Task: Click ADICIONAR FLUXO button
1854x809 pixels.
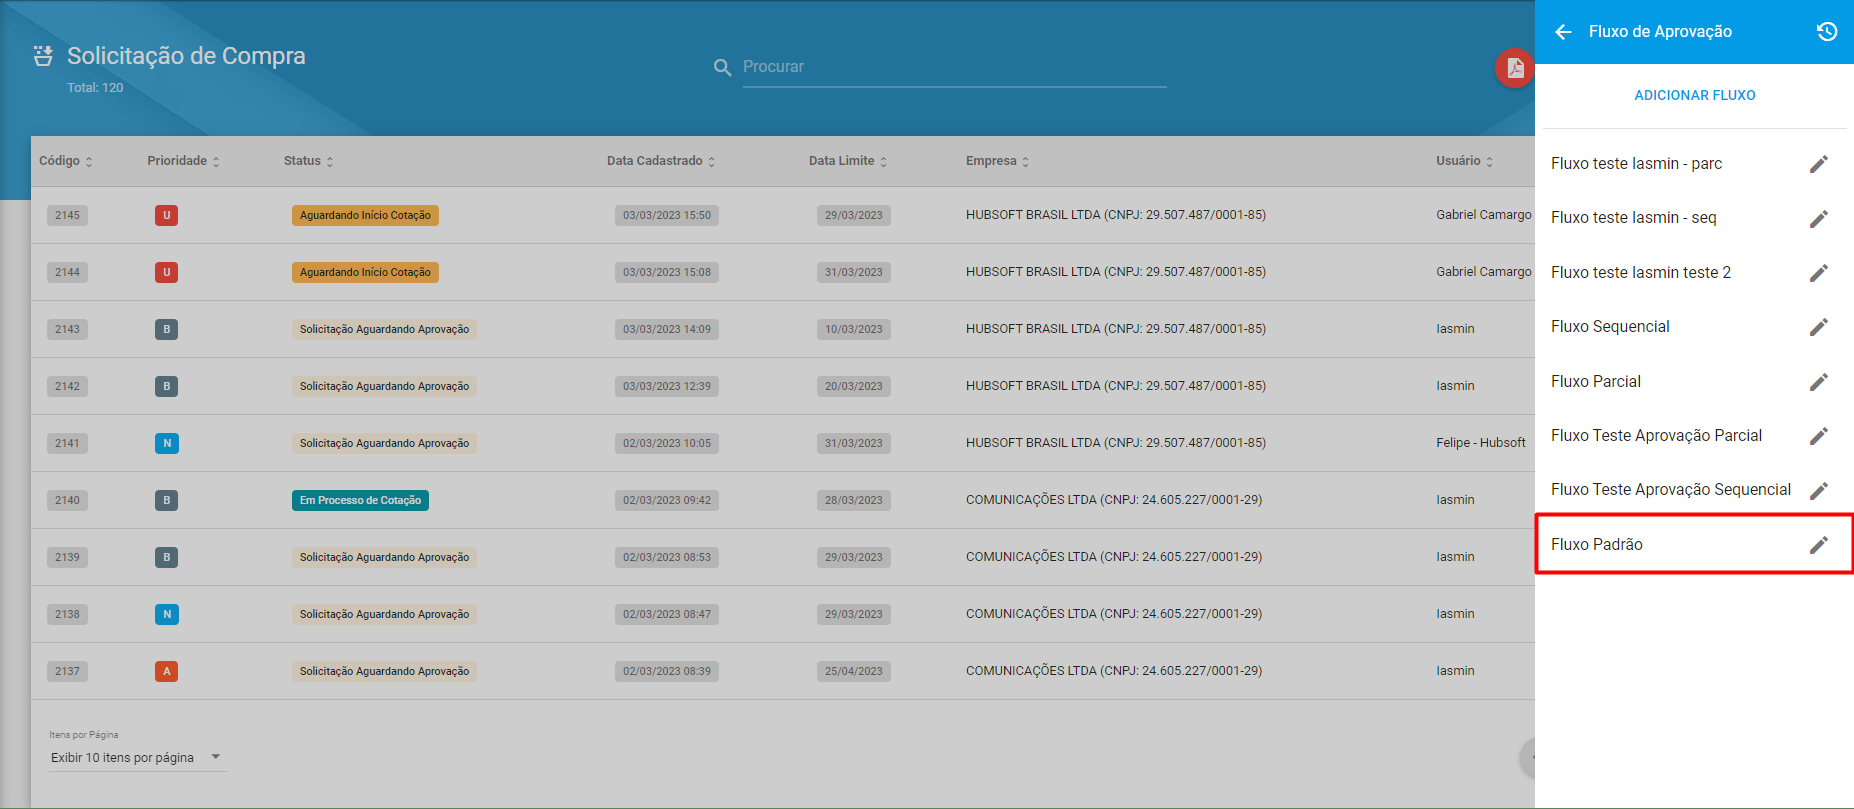Action: point(1694,95)
